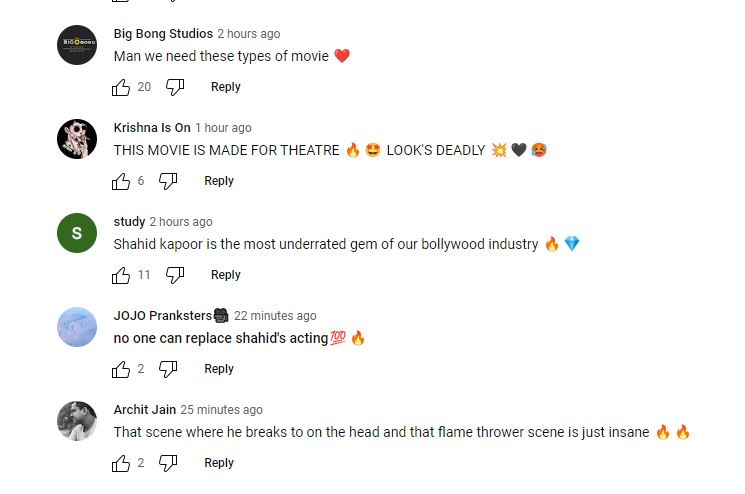Reply to Archit Jain's comment
745x494 pixels.
click(x=219, y=463)
